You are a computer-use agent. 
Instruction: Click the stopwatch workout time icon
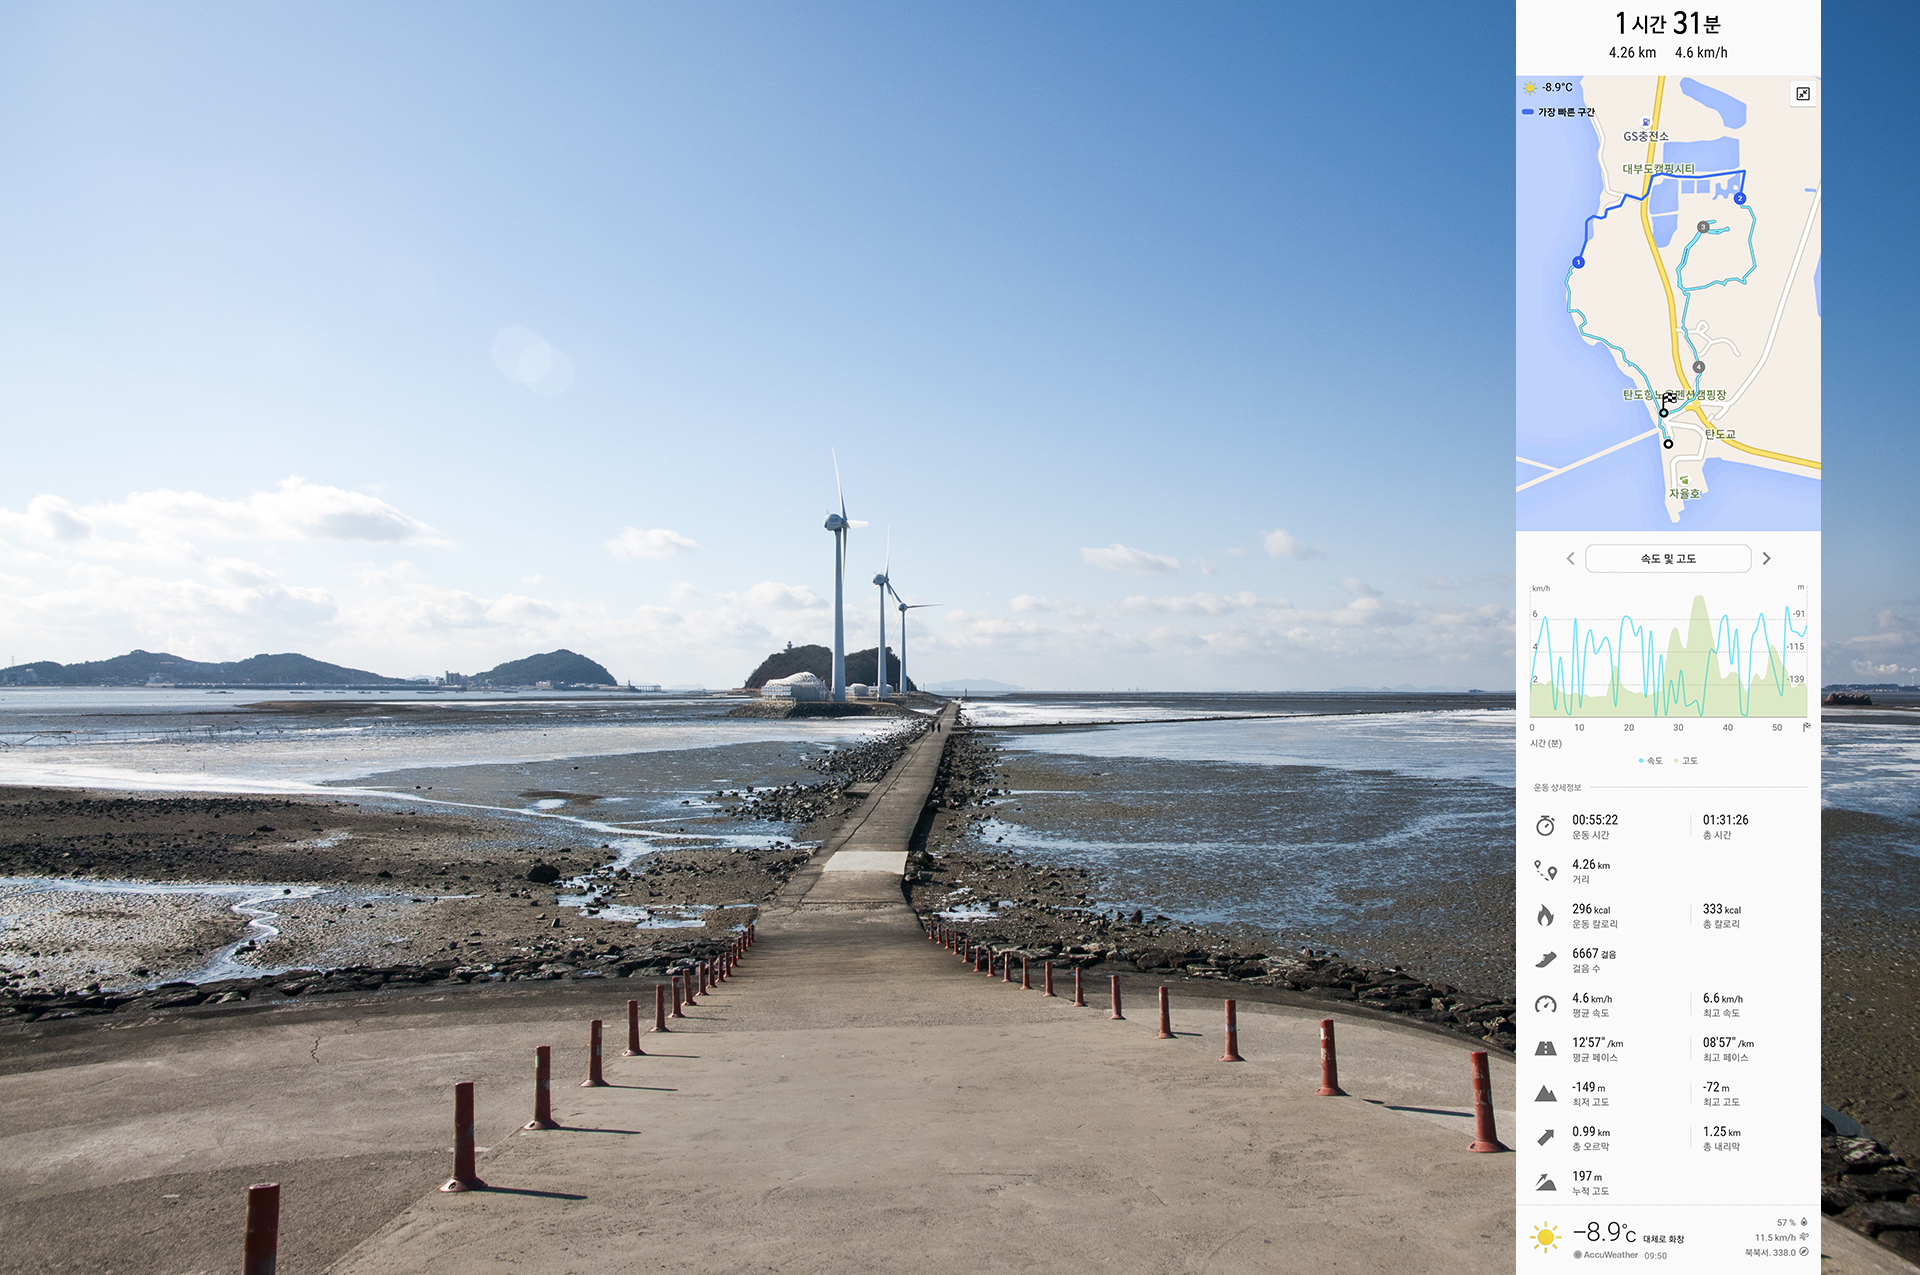coord(1545,826)
